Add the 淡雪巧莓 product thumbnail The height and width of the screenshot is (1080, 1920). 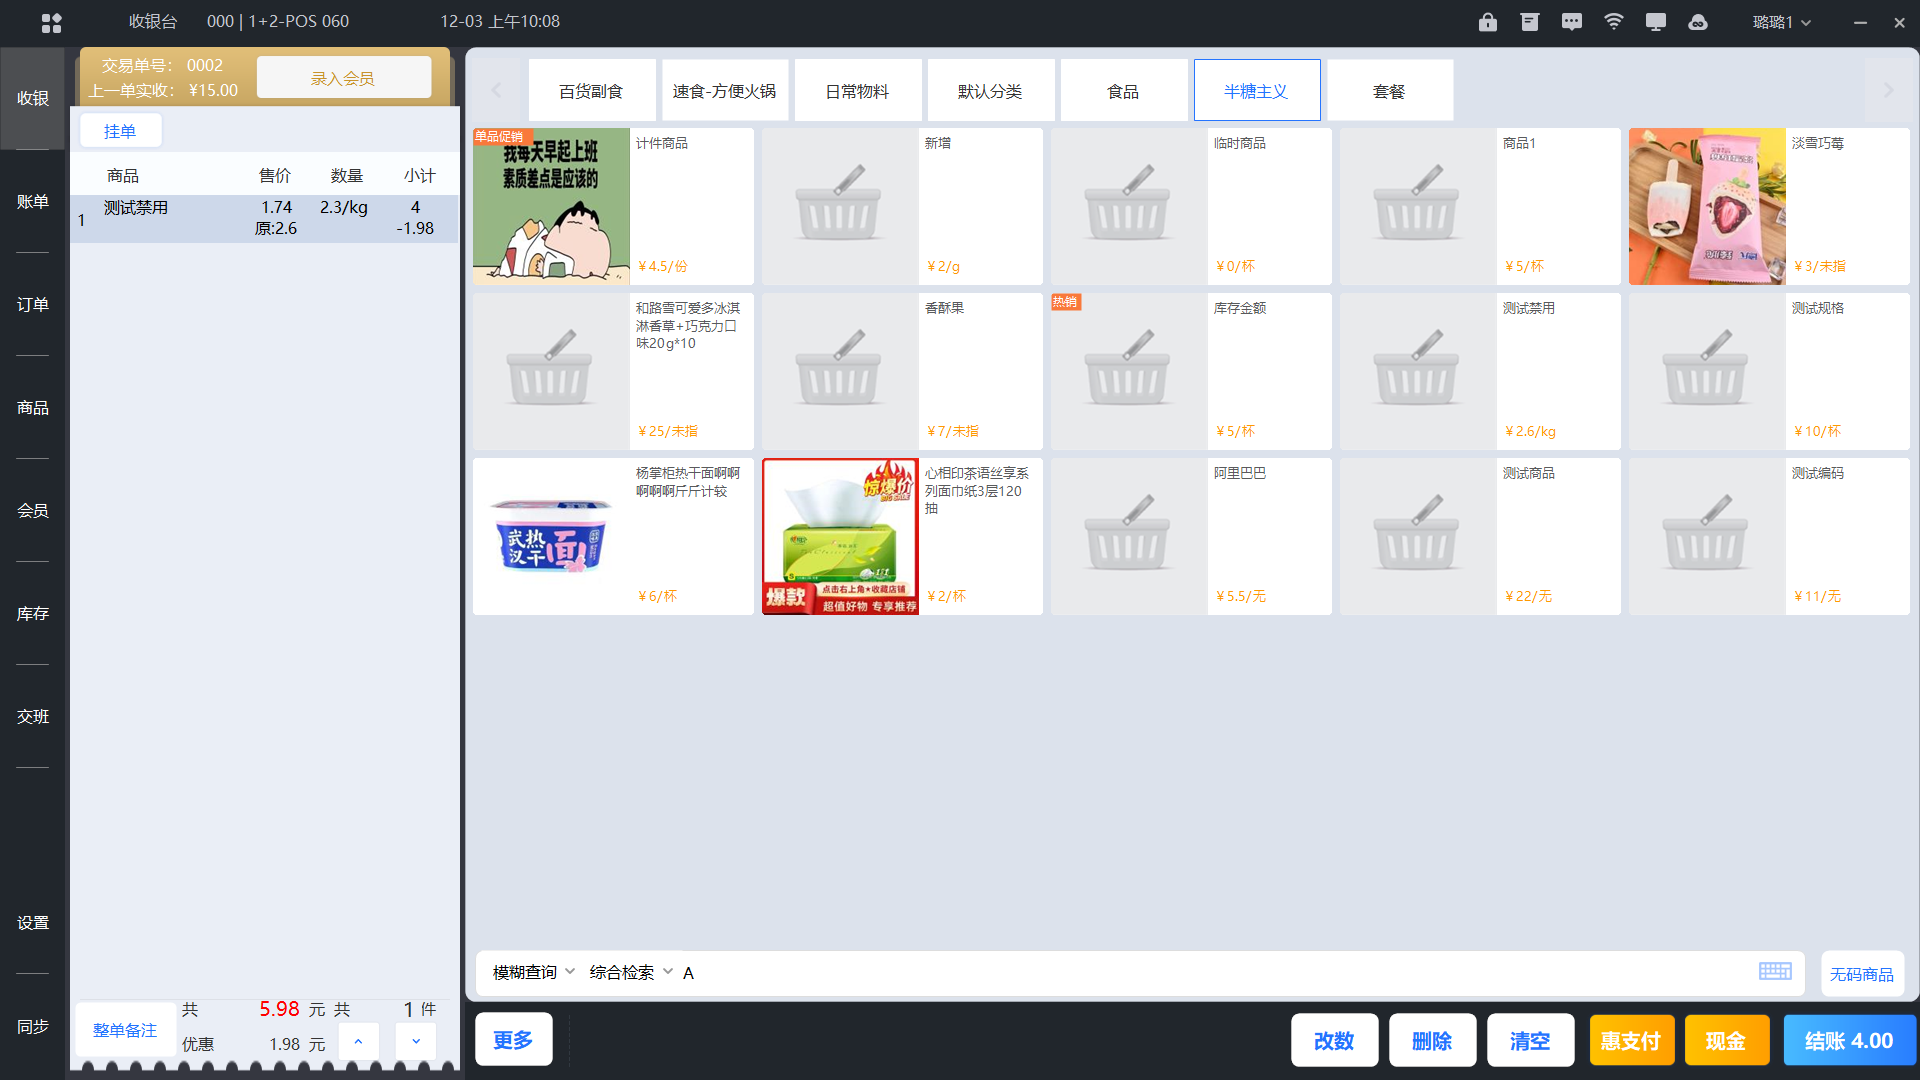coord(1706,206)
